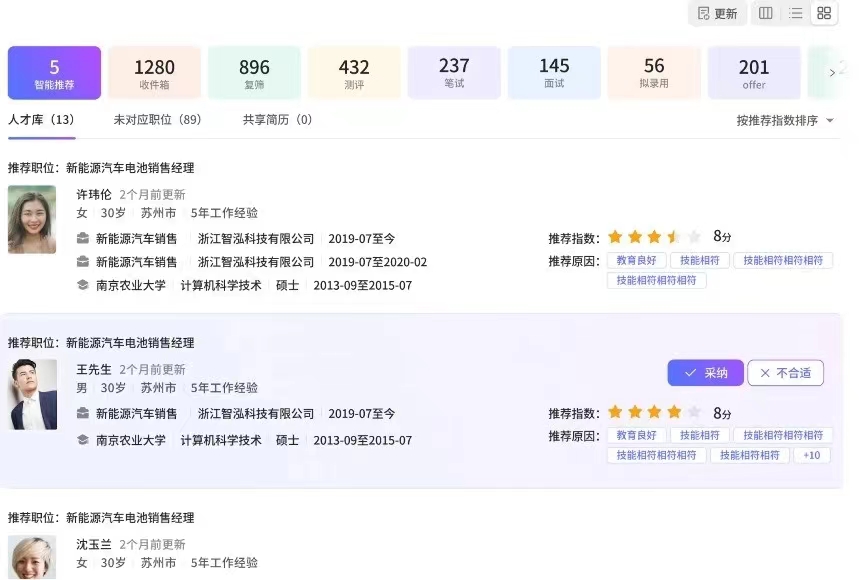Accept candidate 王先生 via 采纳 button
The width and height of the screenshot is (859, 580).
tap(705, 372)
